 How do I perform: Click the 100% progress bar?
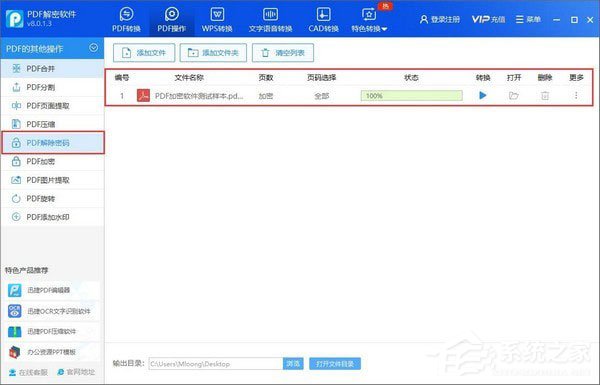(x=411, y=96)
